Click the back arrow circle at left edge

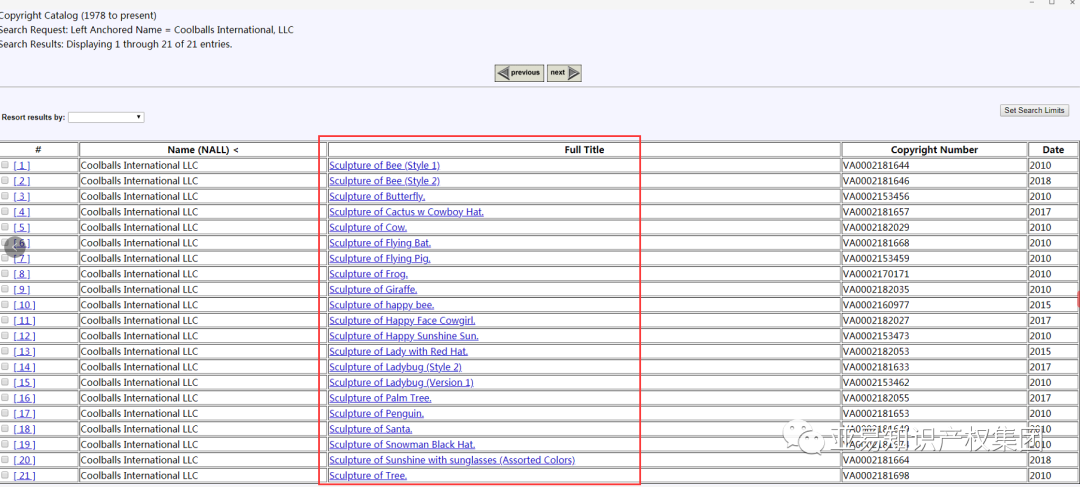pyautogui.click(x=14, y=246)
